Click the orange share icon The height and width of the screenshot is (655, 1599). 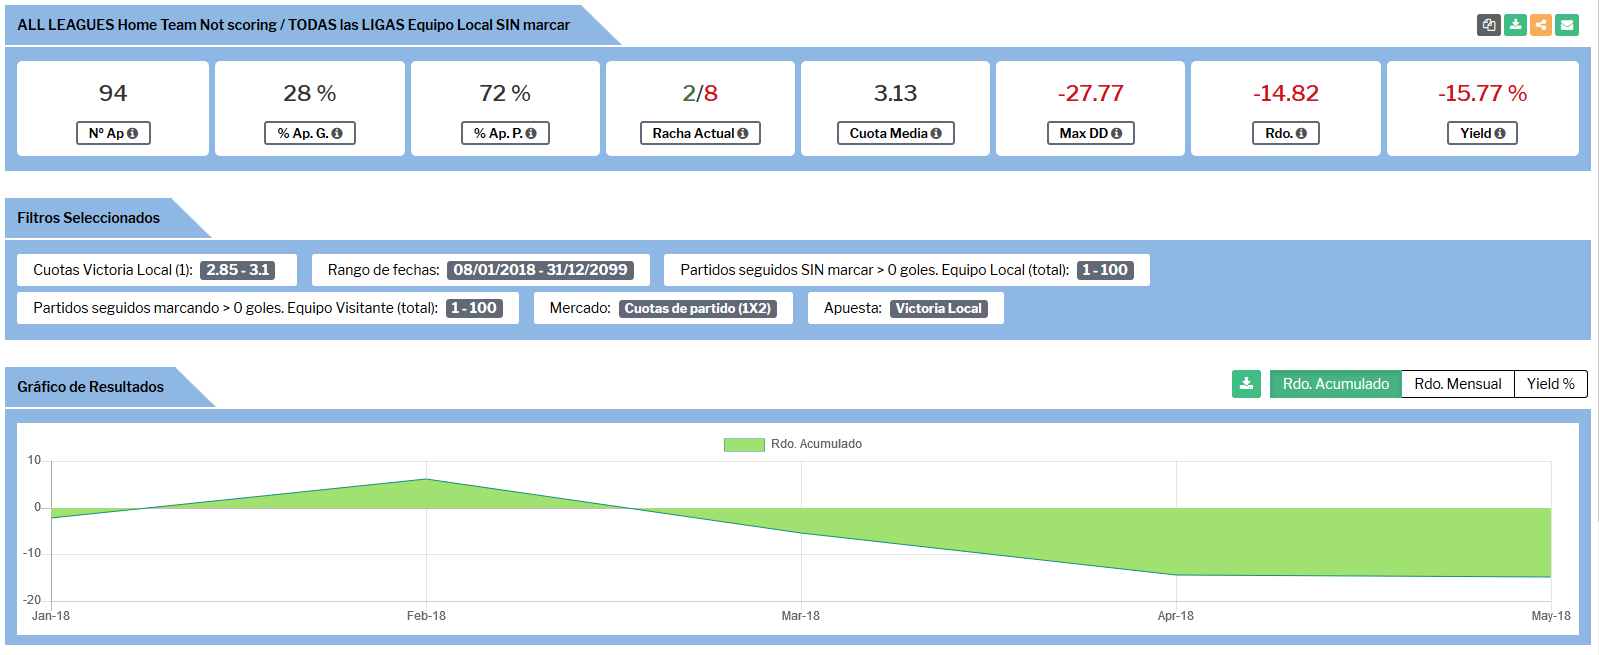click(1541, 25)
